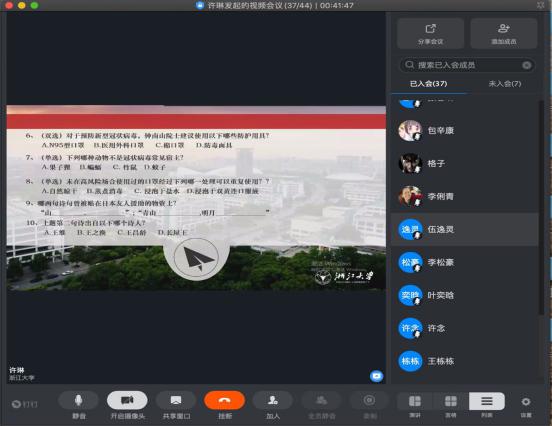Click the fullscreen icon in title bar corner
Image resolution: width=552 pixels, height=426 pixels.
tap(540, 5)
